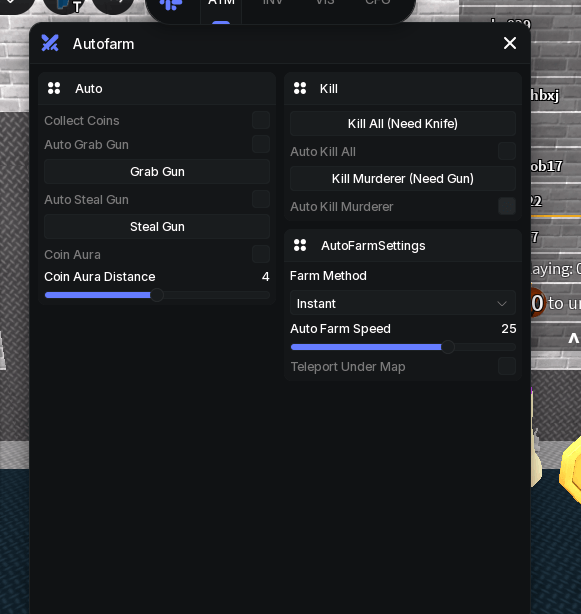Click the grid icon beside Kill heading

tap(300, 88)
